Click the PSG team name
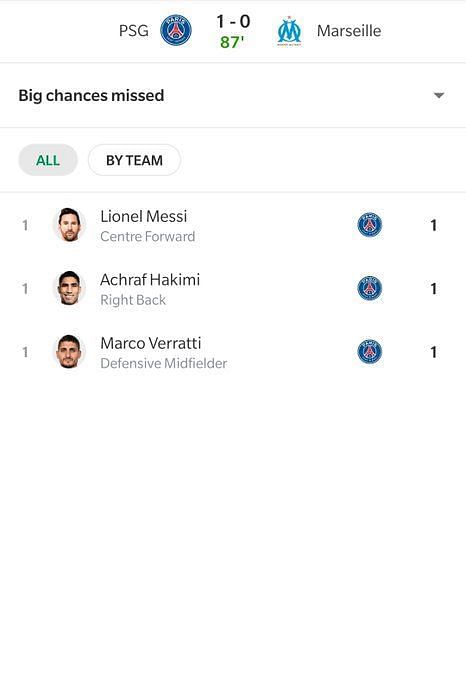This screenshot has width=466, height=680. coord(134,31)
